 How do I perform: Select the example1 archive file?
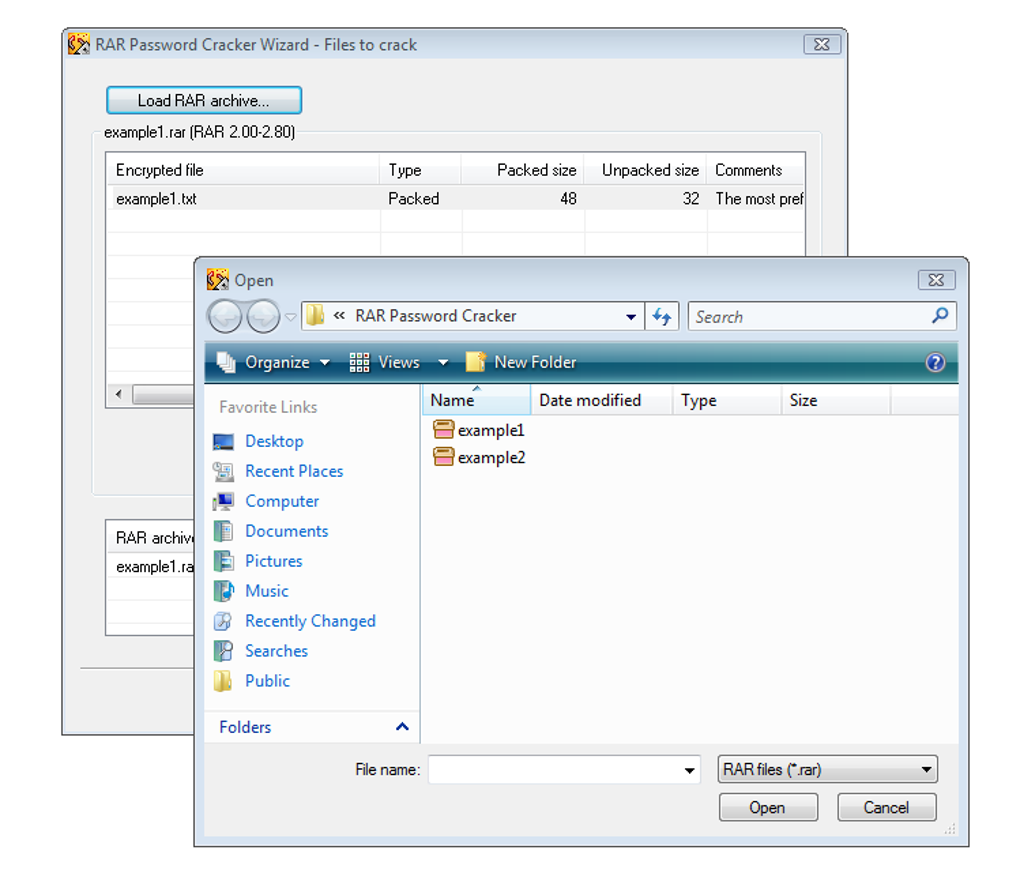[479, 430]
